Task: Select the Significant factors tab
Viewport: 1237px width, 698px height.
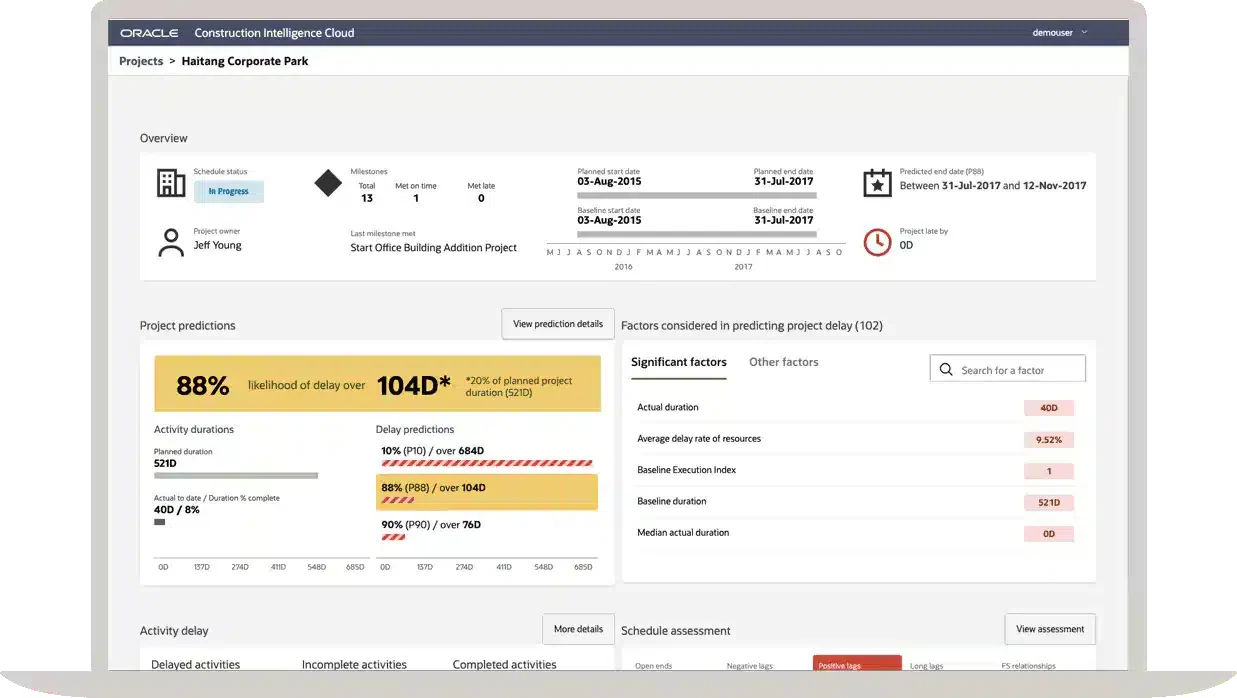Action: tap(679, 362)
